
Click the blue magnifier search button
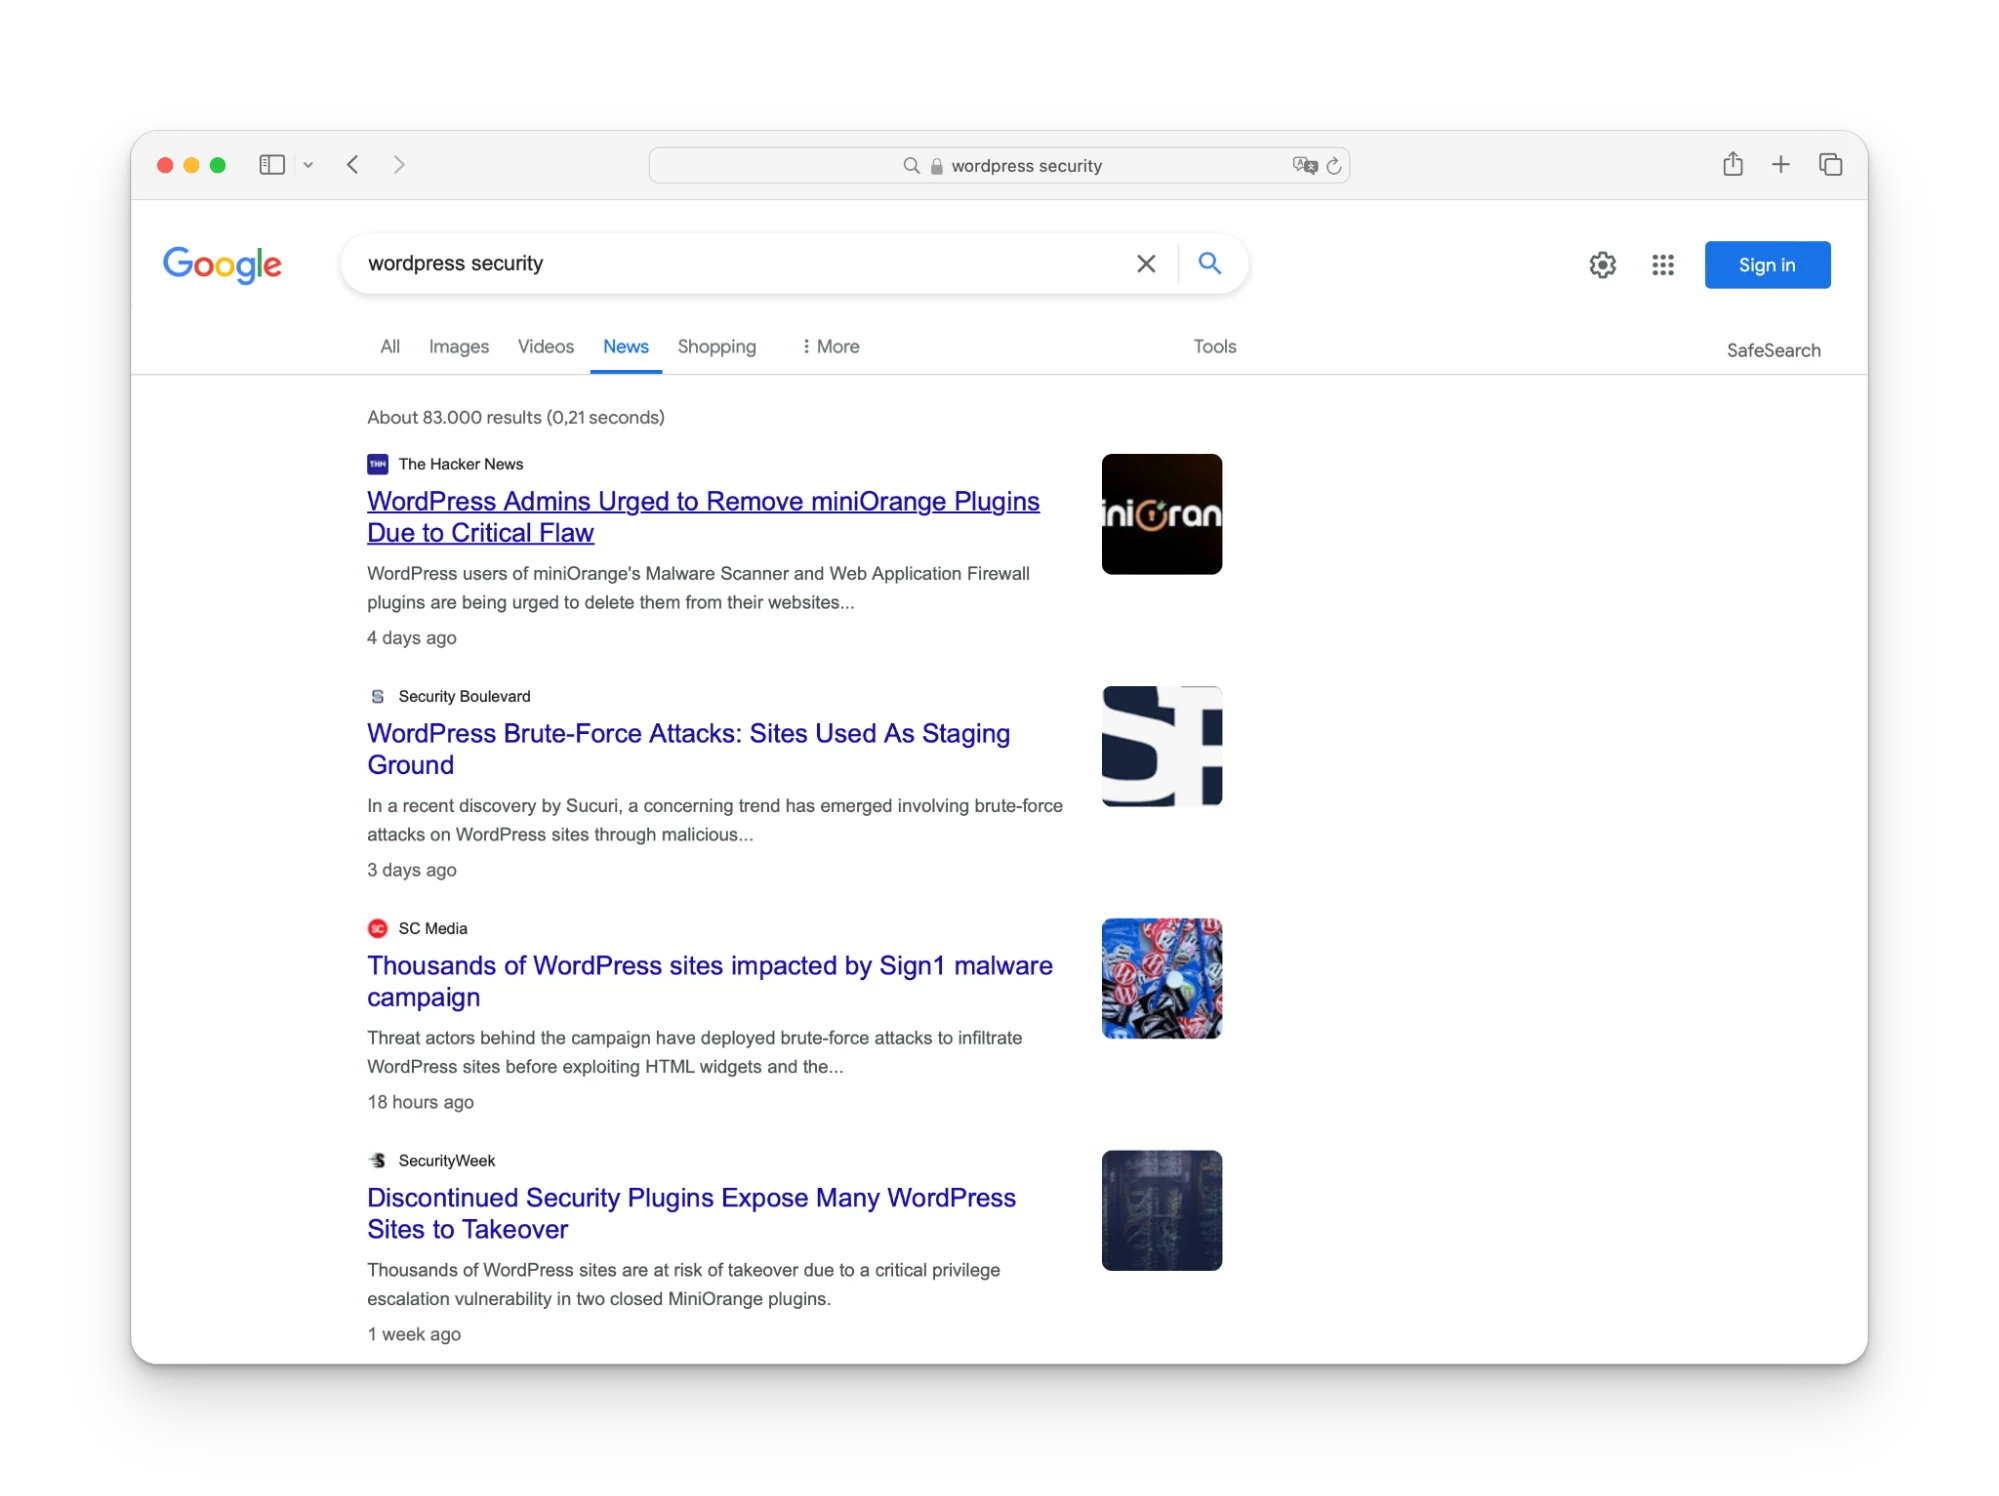pyautogui.click(x=1209, y=263)
